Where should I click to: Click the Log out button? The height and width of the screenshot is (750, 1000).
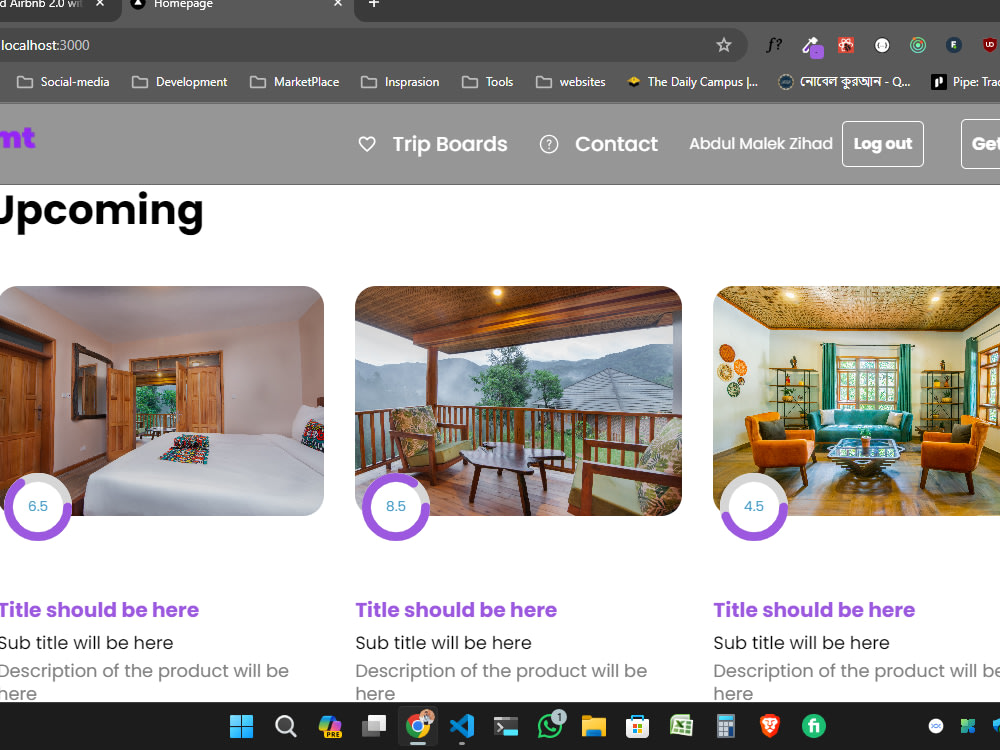coord(883,143)
